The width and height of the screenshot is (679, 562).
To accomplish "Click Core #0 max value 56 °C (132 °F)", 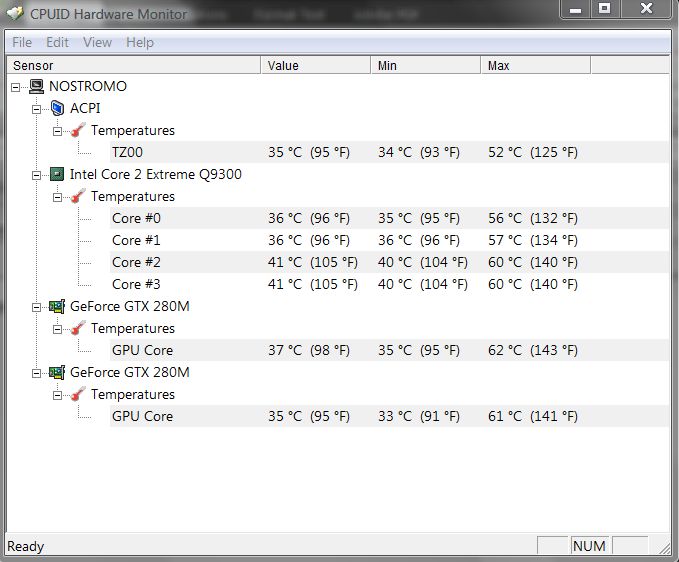I will [533, 218].
